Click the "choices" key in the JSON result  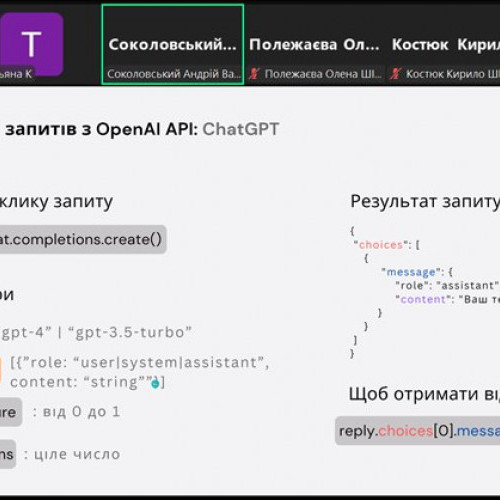(381, 245)
